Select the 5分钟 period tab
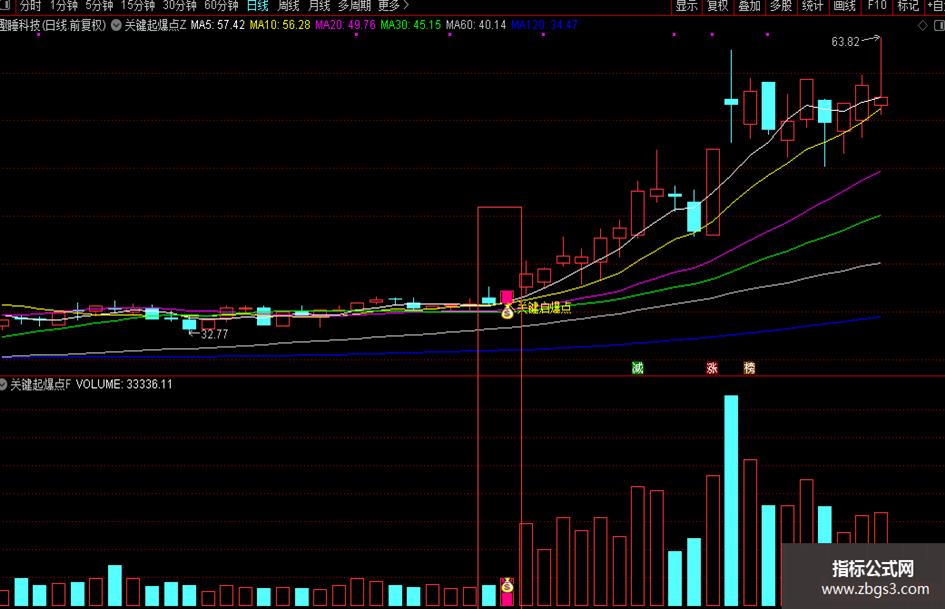 point(99,6)
